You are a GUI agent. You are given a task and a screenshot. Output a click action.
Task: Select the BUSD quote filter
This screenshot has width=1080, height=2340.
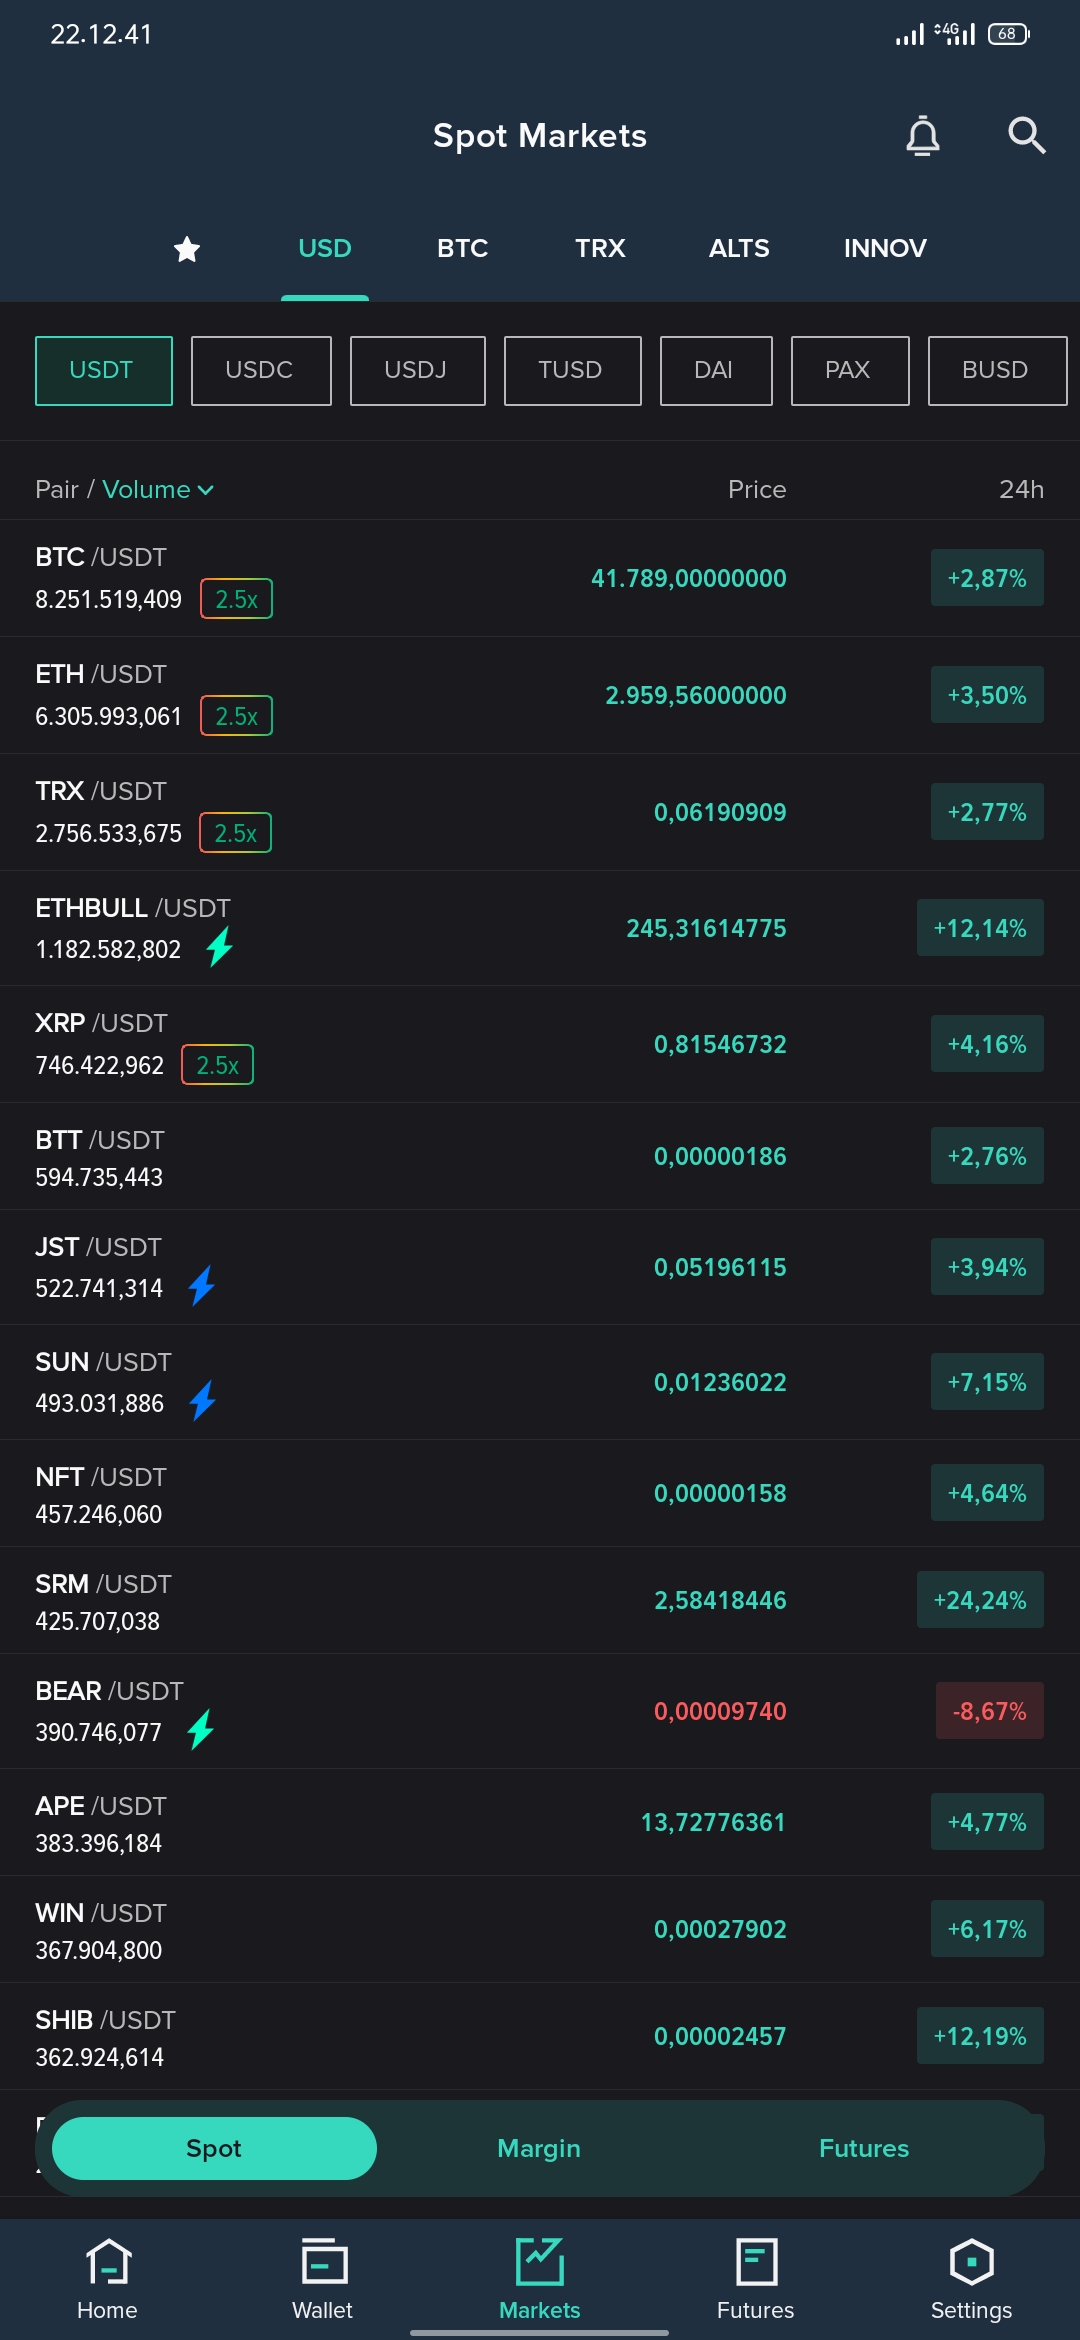click(x=996, y=371)
